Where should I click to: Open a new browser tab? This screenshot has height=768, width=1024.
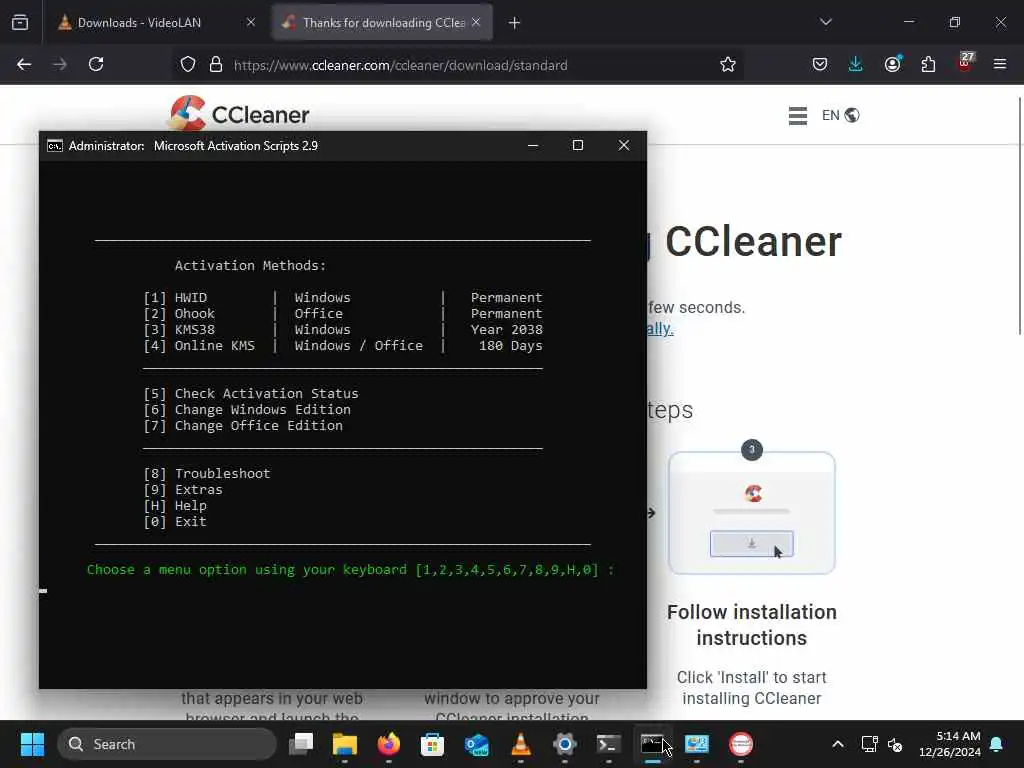(x=515, y=23)
